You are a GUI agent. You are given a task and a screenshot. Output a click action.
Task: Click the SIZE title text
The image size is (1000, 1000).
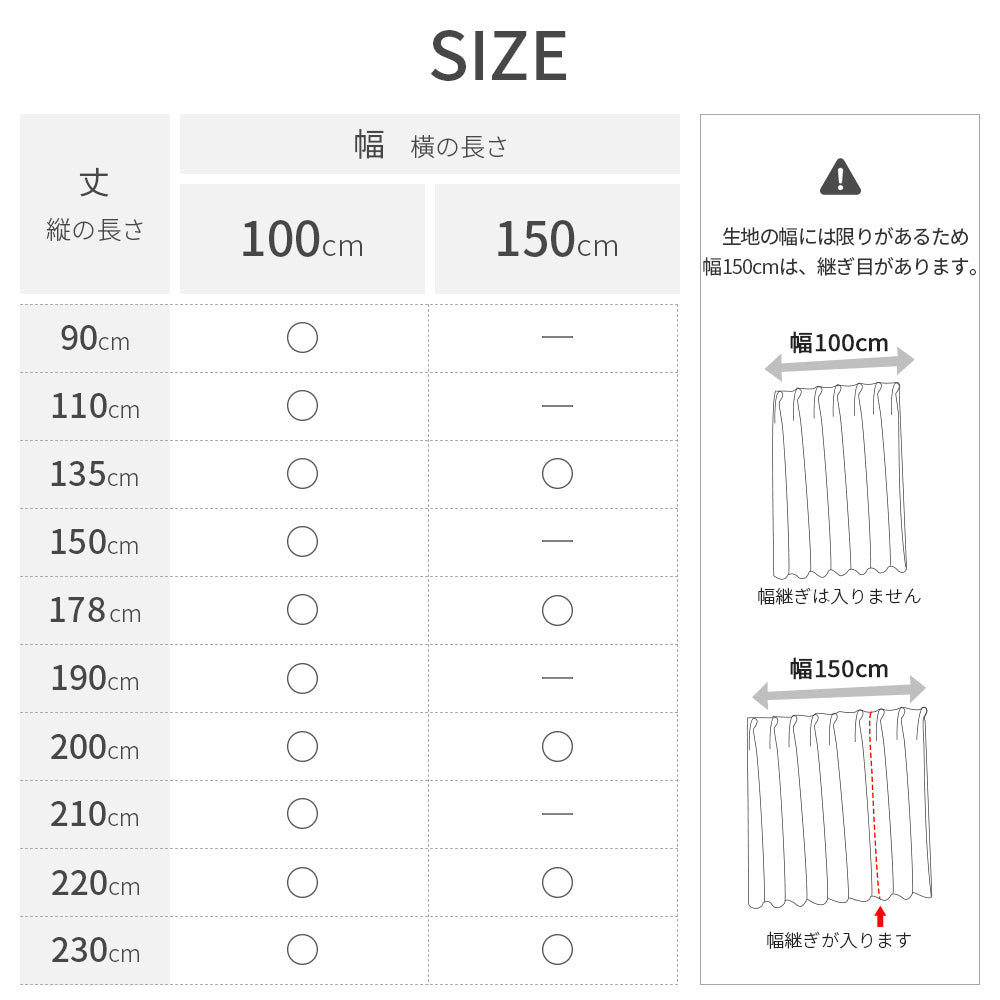click(499, 56)
